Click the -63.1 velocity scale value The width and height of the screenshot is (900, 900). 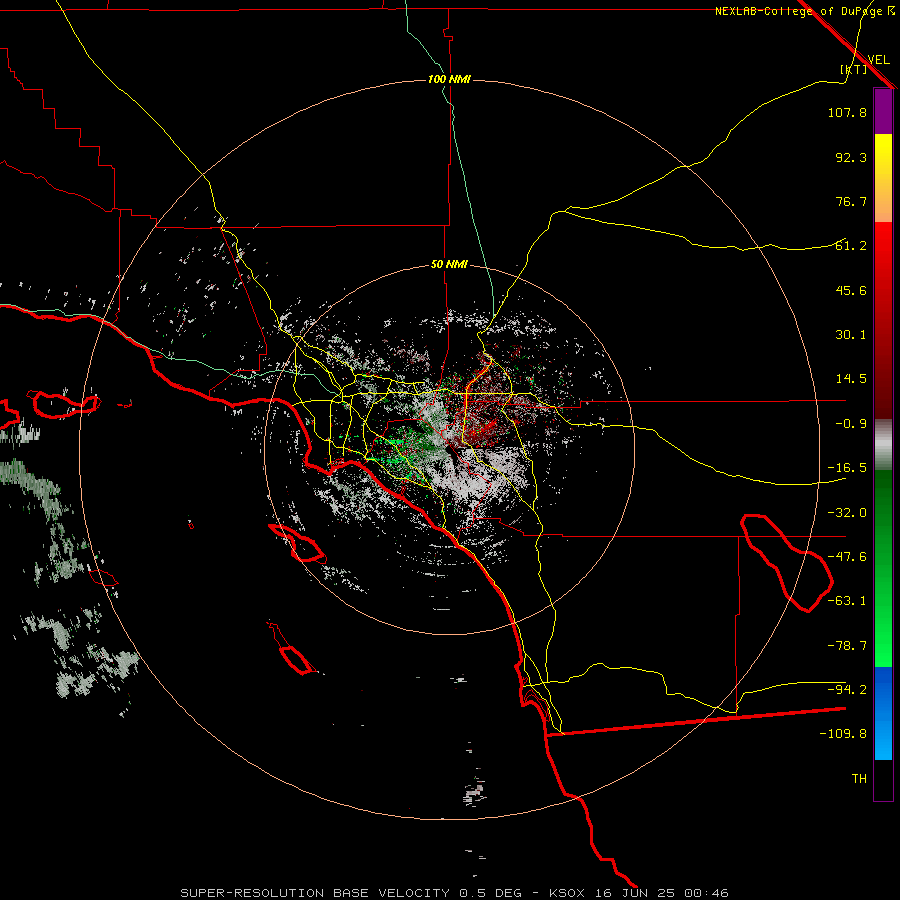(847, 601)
